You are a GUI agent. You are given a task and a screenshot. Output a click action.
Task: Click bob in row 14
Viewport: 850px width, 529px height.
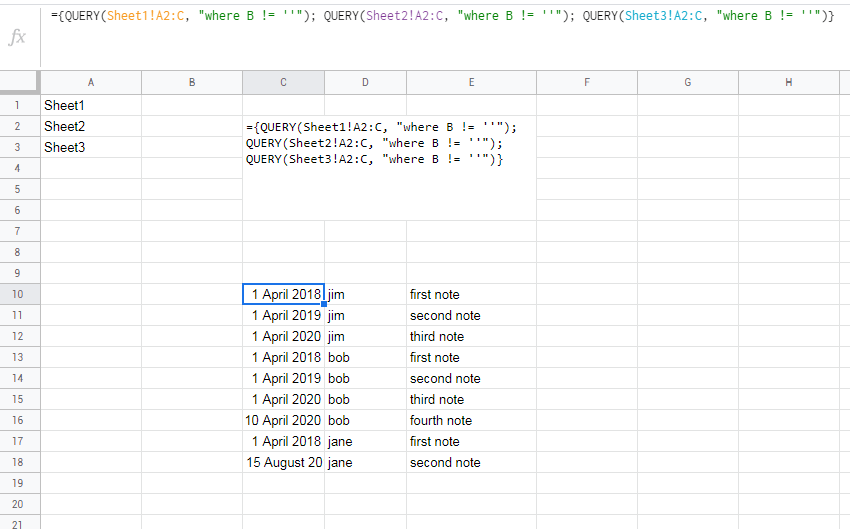coord(365,378)
